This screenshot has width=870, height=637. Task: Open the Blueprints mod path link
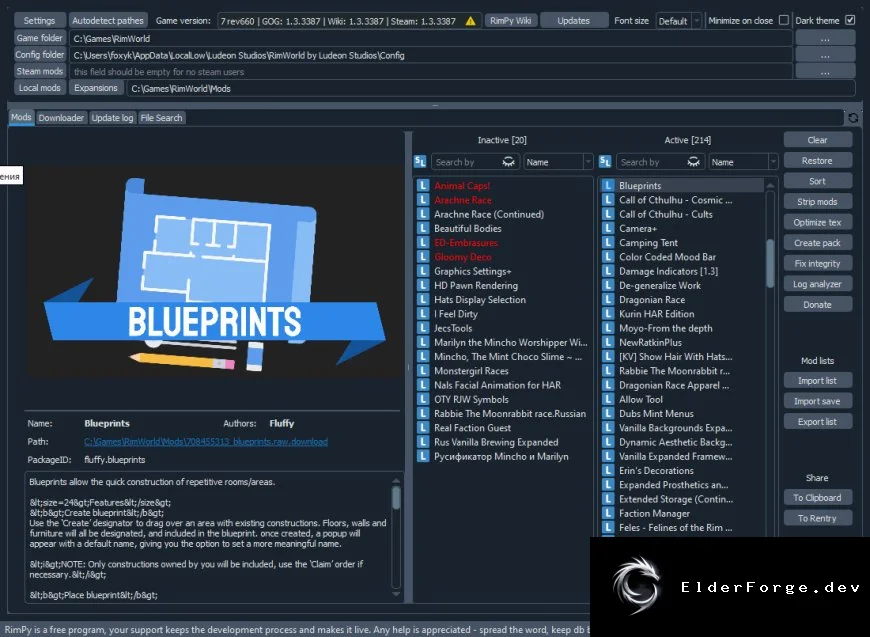(206, 442)
